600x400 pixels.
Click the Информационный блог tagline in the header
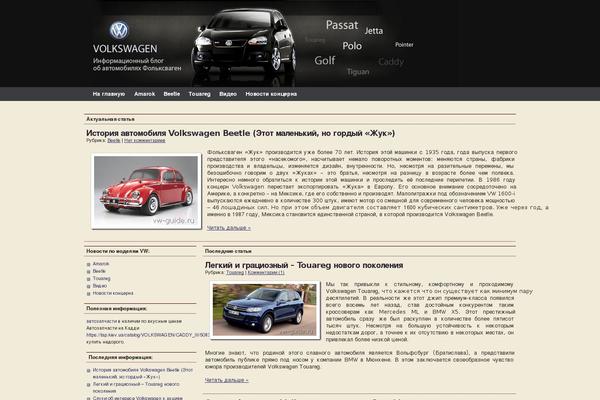(137, 64)
